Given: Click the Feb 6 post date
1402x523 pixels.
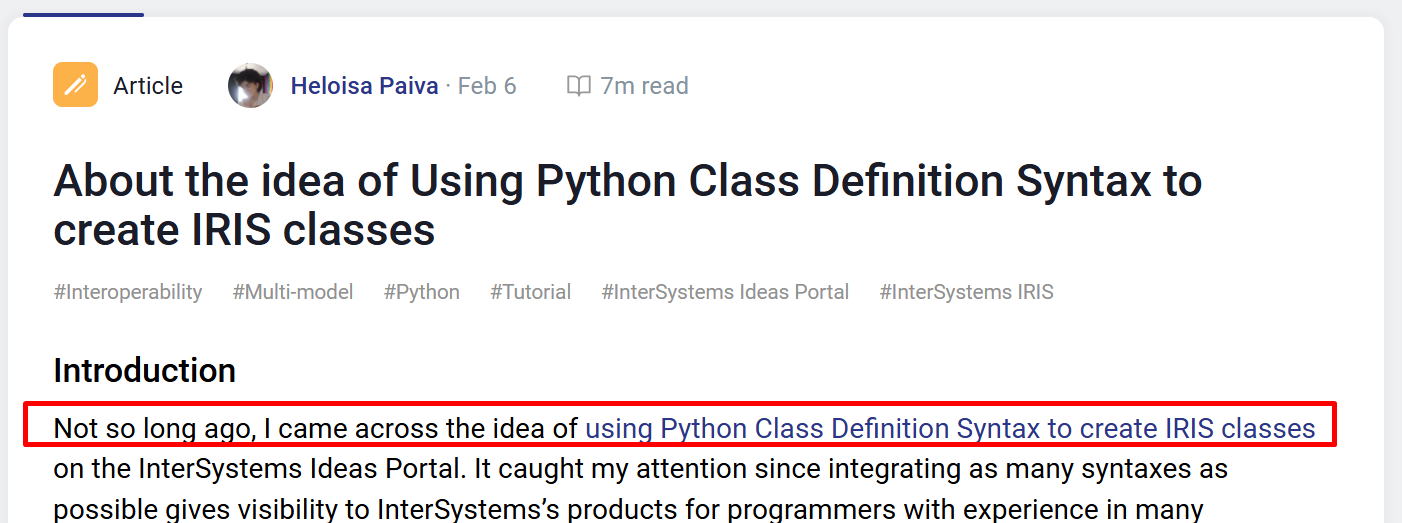Looking at the screenshot, I should coord(487,86).
